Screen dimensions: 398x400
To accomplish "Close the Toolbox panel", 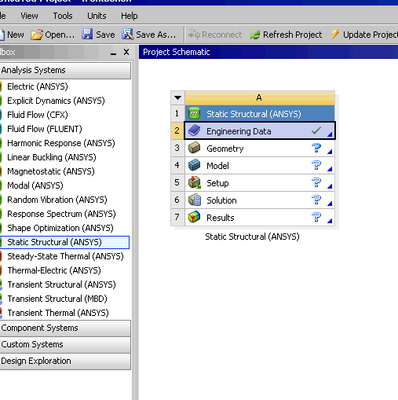I will pyautogui.click(x=126, y=52).
